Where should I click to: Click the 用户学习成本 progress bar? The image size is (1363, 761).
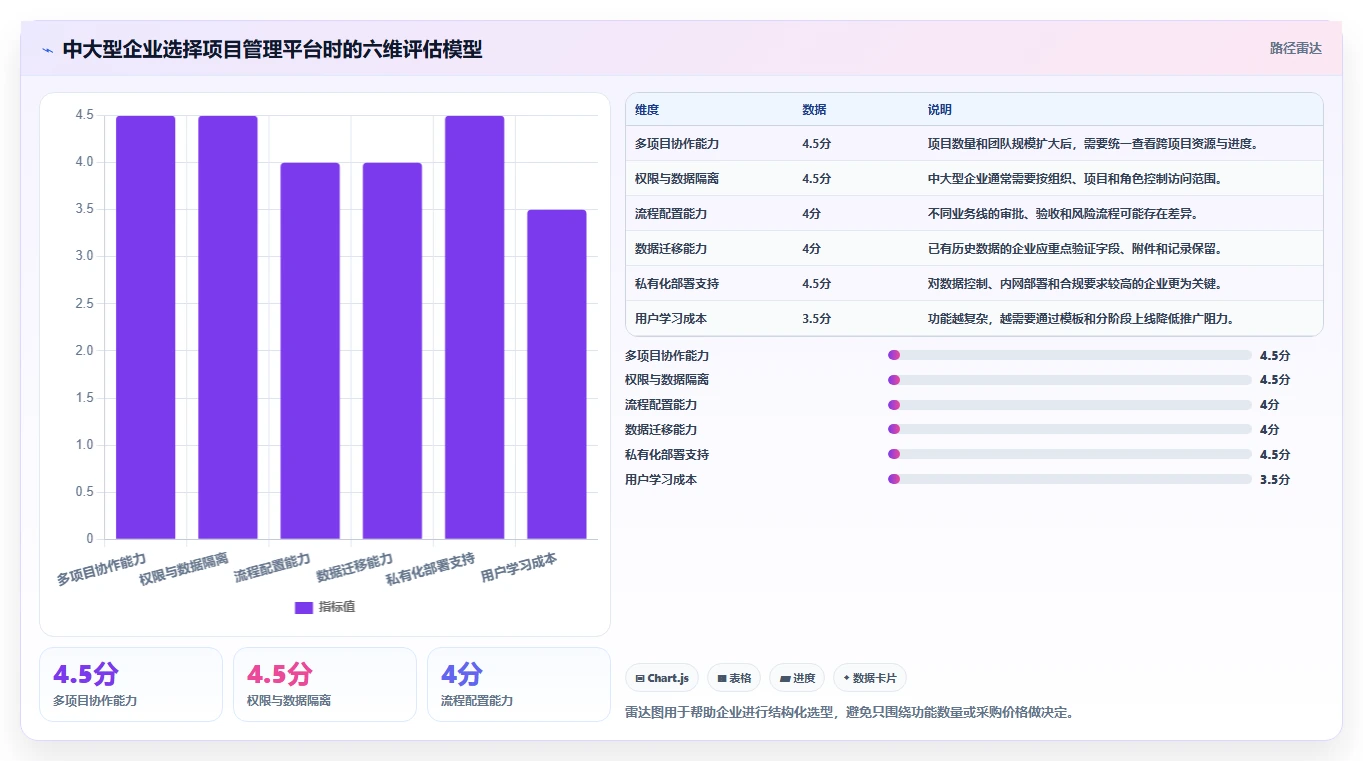(1070, 479)
